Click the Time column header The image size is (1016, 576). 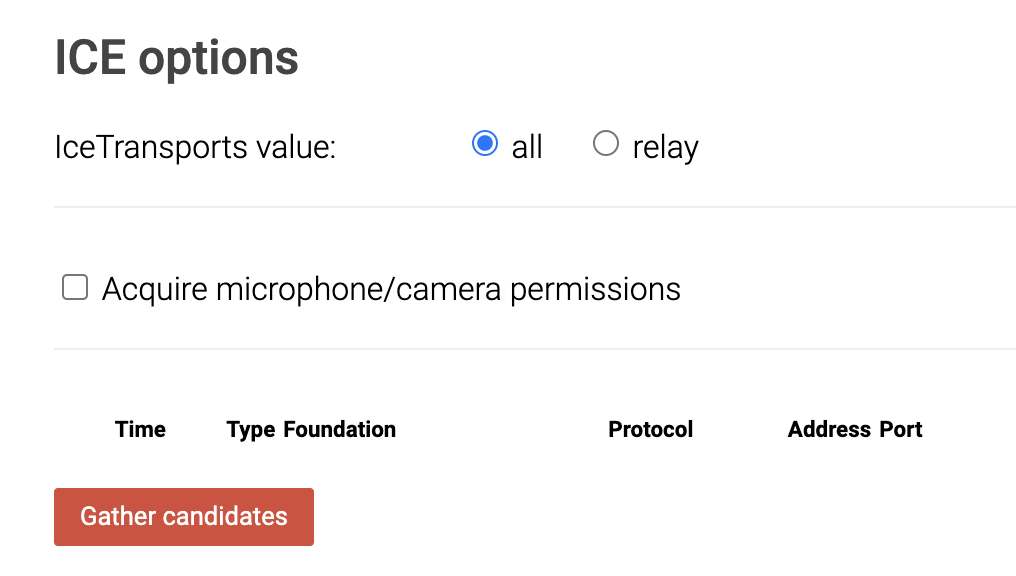tap(141, 430)
